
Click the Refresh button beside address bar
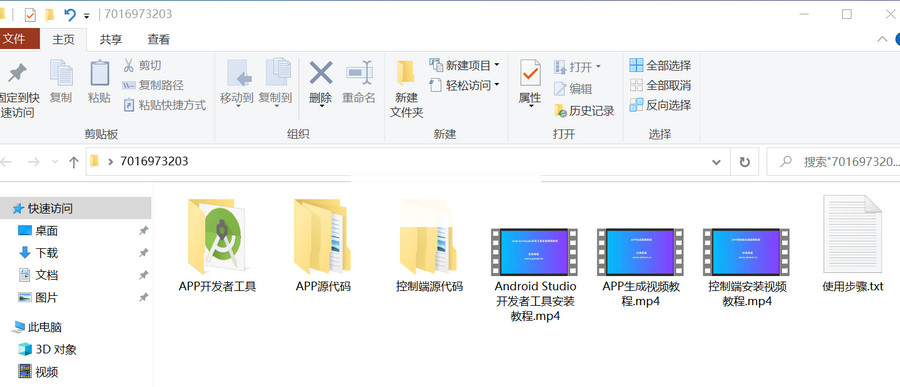(744, 162)
